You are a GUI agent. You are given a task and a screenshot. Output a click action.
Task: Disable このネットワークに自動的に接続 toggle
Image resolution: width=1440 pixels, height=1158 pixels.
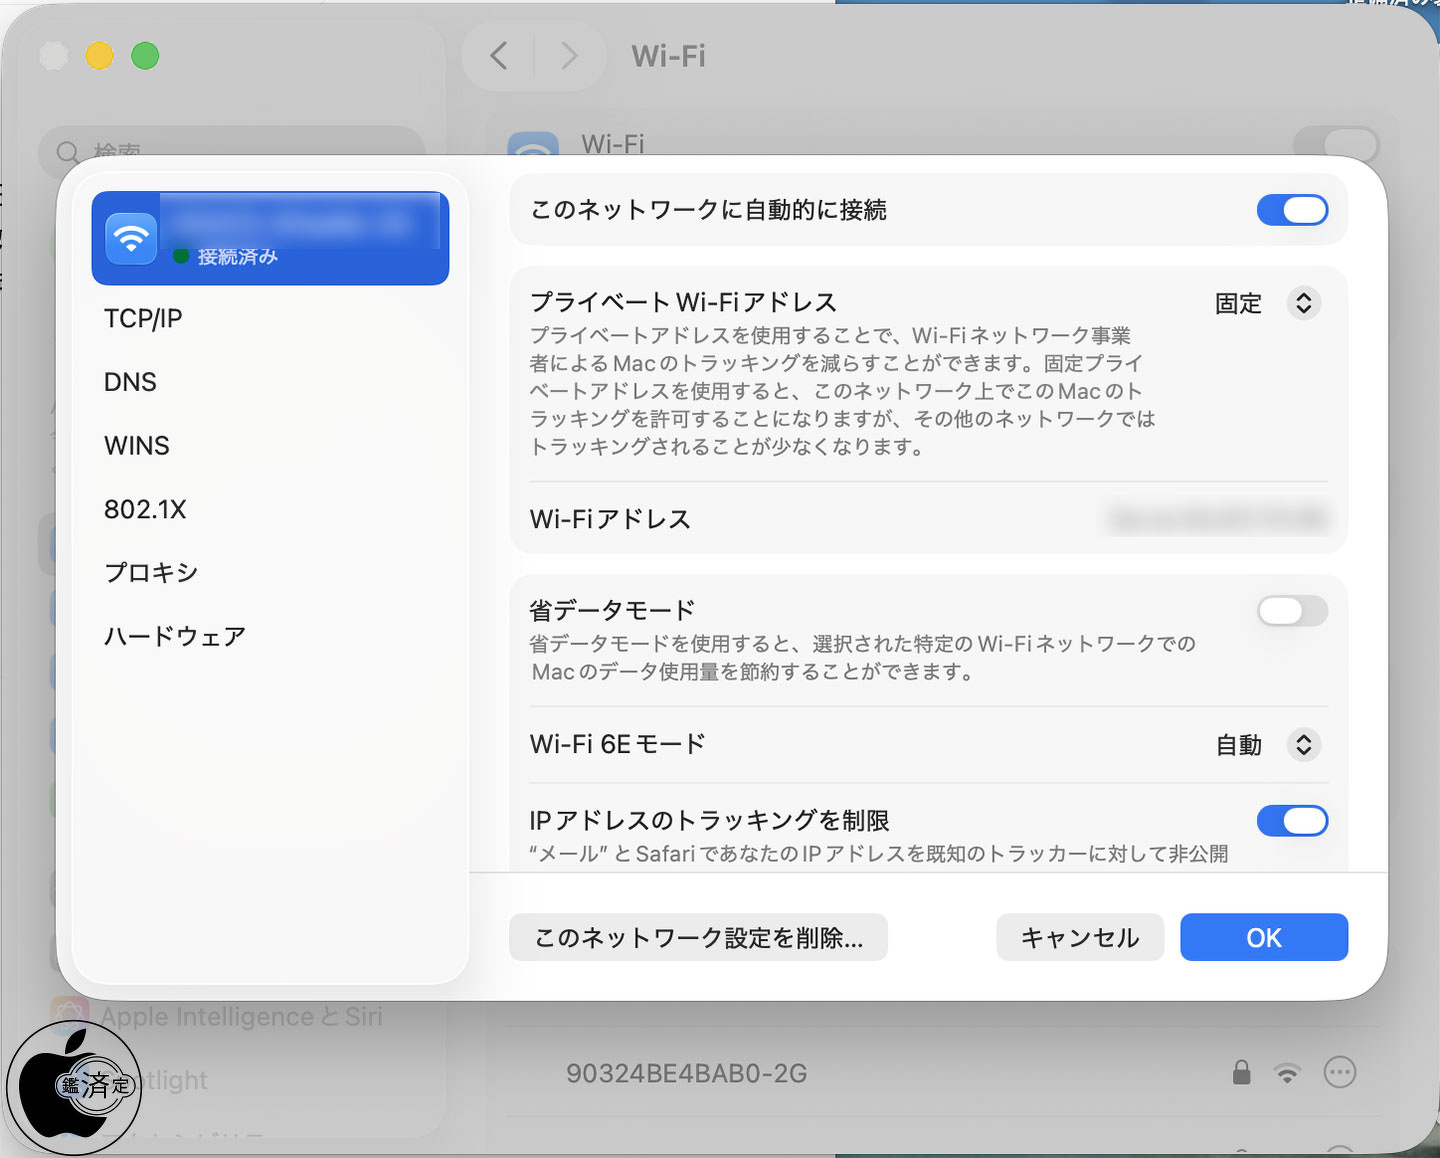point(1292,210)
